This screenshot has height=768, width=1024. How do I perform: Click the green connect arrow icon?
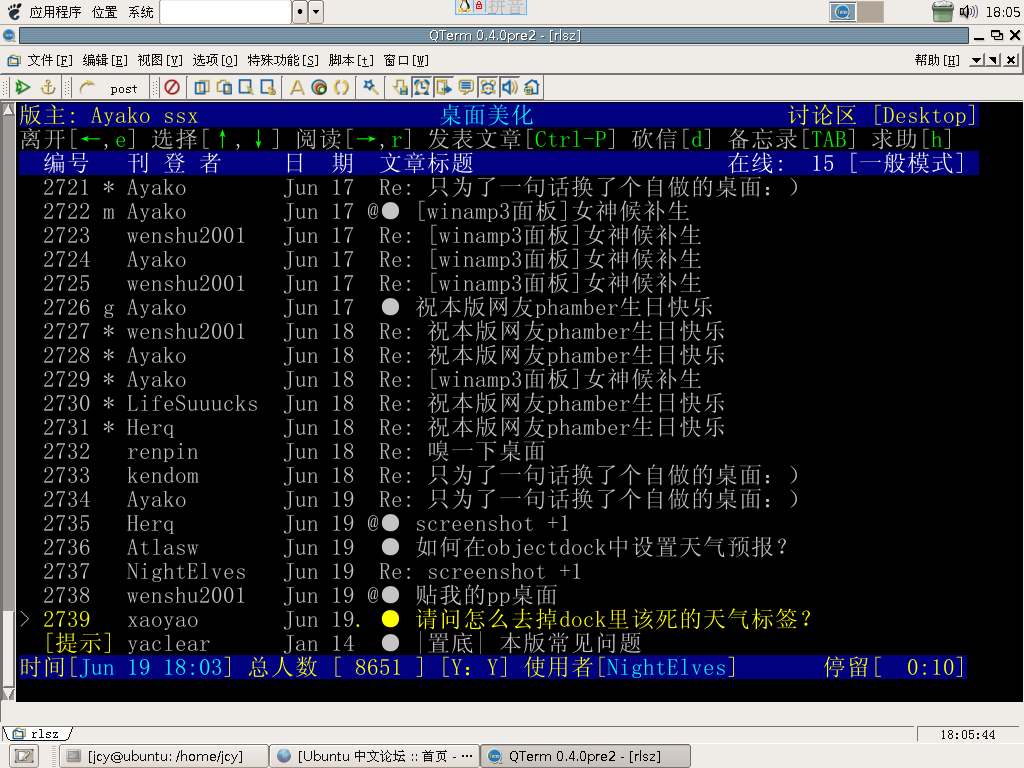pyautogui.click(x=23, y=87)
